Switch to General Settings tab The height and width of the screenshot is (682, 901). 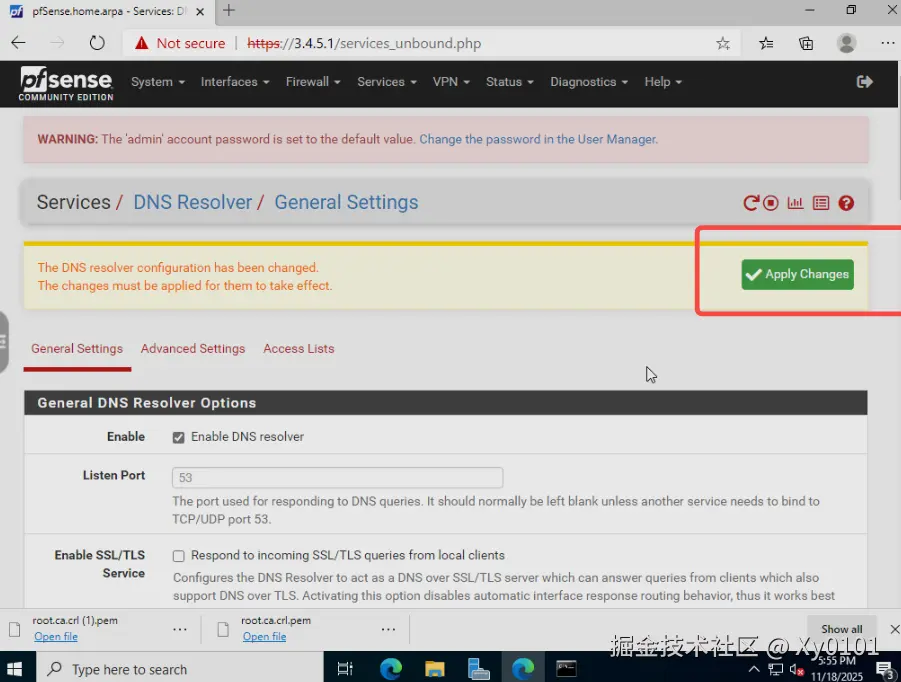click(77, 349)
